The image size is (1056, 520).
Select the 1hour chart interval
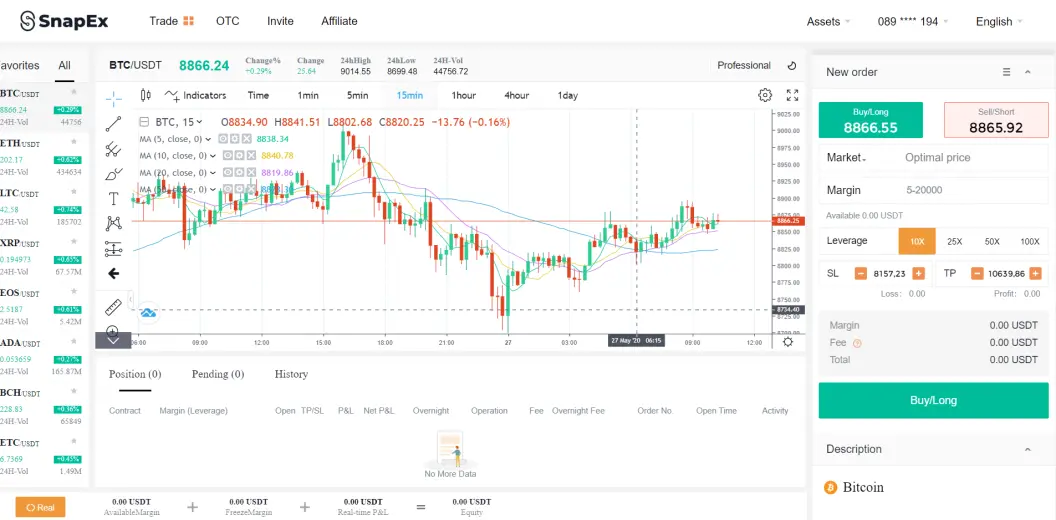tap(463, 96)
